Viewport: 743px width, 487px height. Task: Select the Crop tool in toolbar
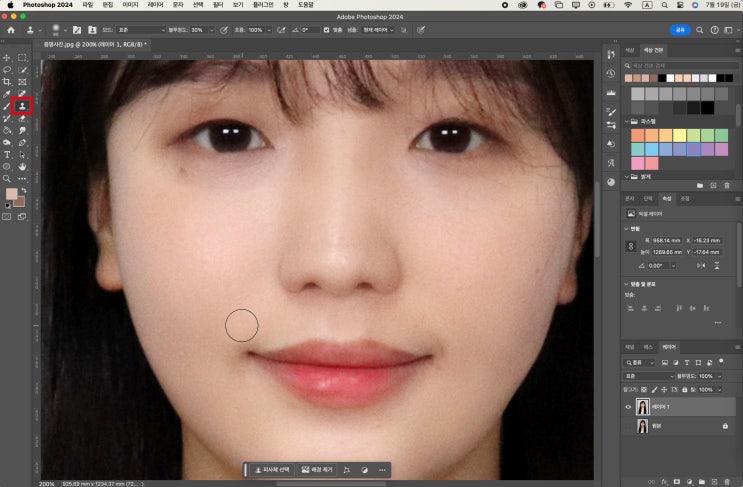[x=7, y=81]
